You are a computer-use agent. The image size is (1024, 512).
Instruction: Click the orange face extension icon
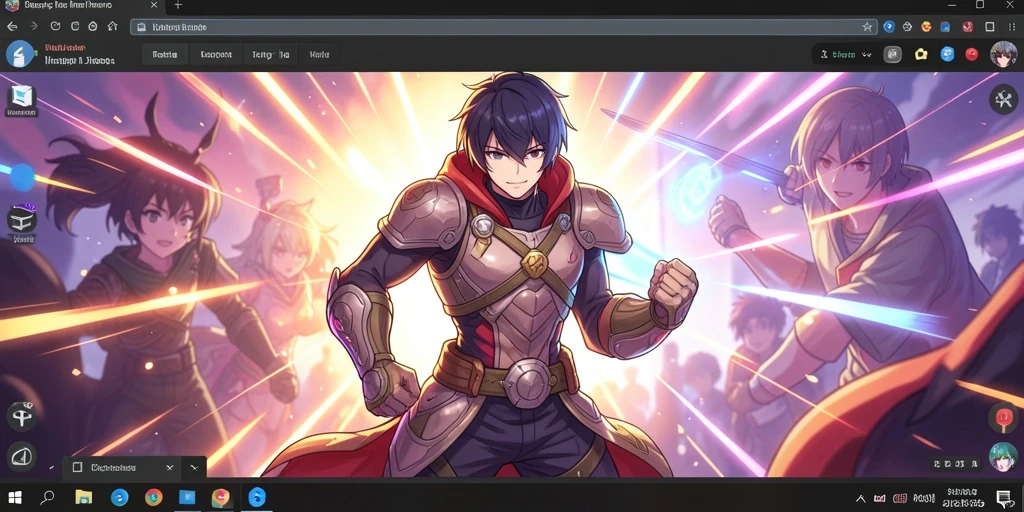coord(926,27)
